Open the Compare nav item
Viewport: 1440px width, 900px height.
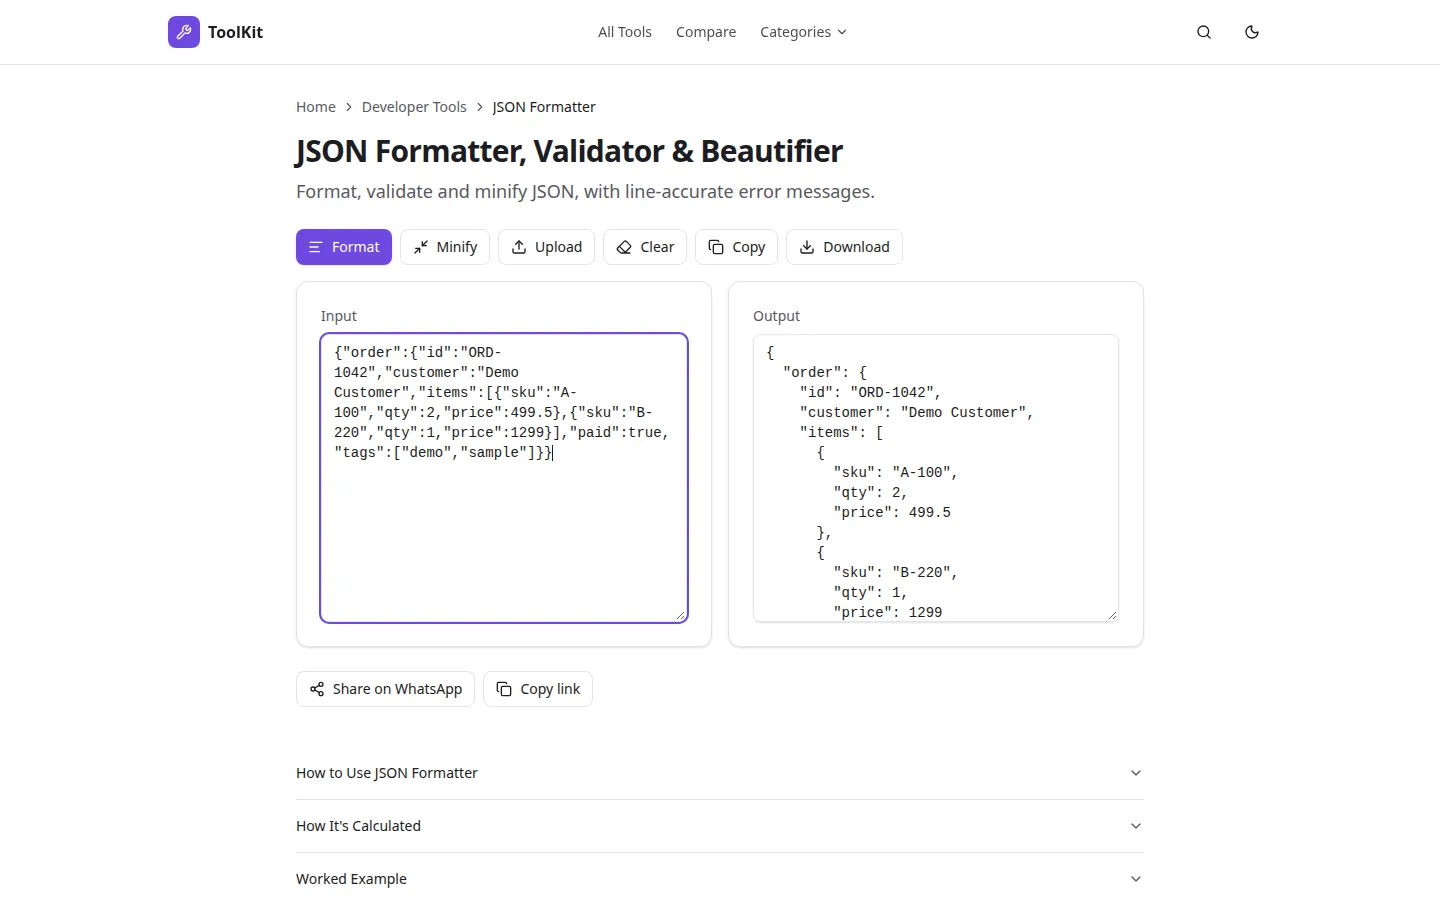click(x=706, y=32)
